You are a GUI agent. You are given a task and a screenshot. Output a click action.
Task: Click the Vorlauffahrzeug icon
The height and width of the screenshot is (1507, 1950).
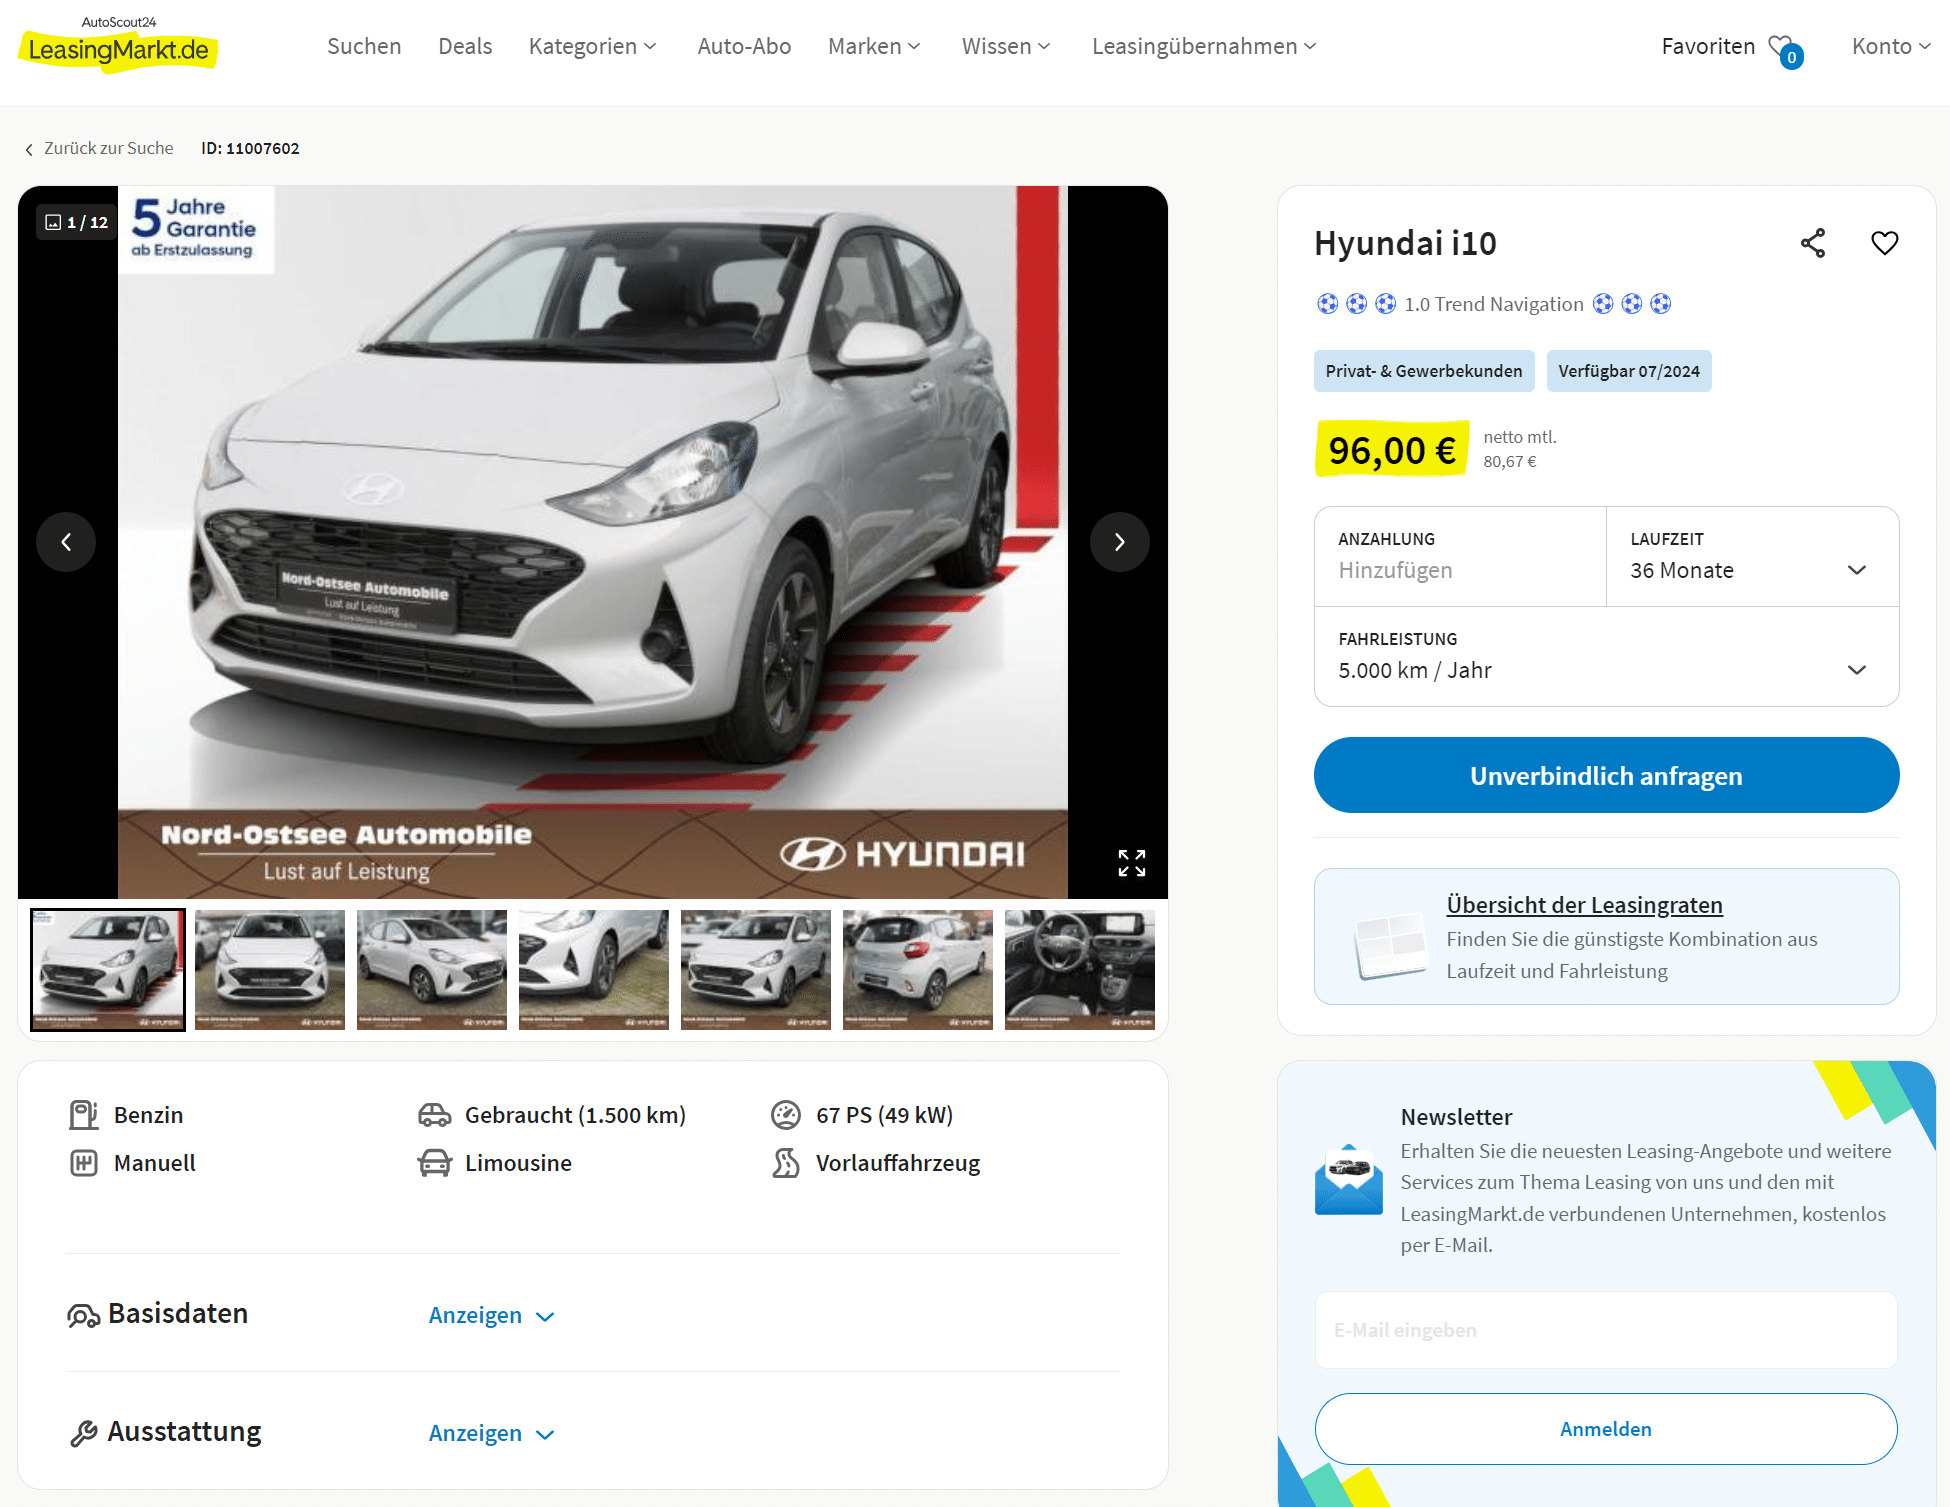tap(786, 1163)
